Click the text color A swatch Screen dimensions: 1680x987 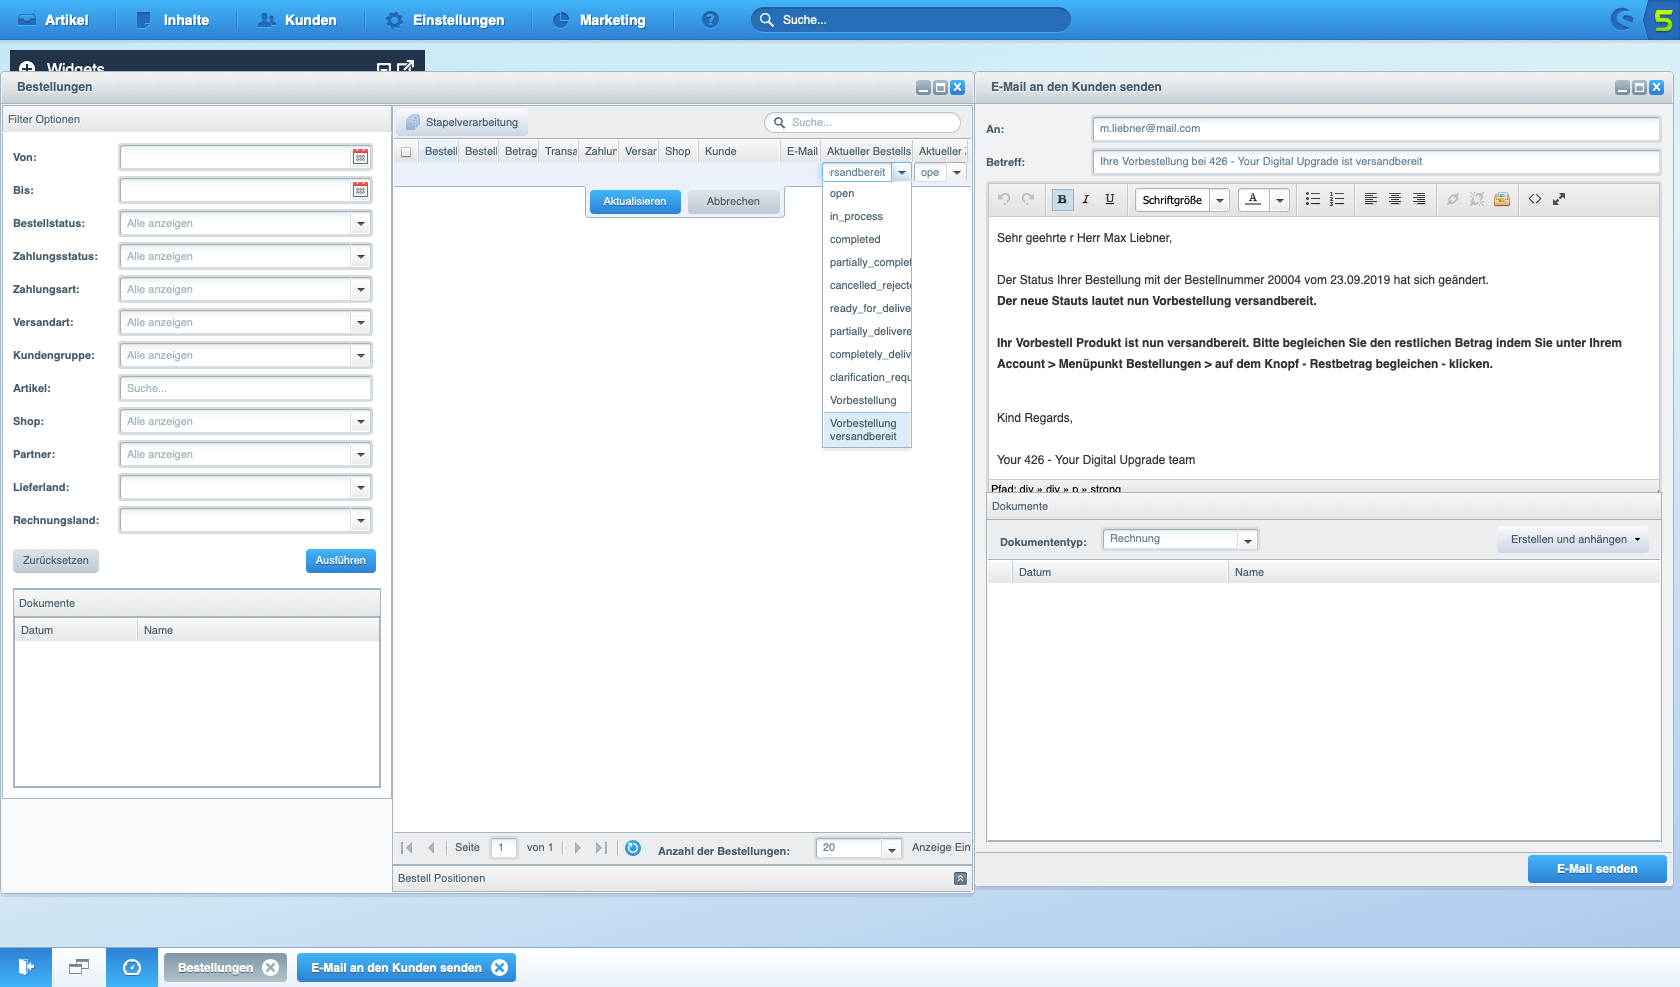[x=1253, y=199]
